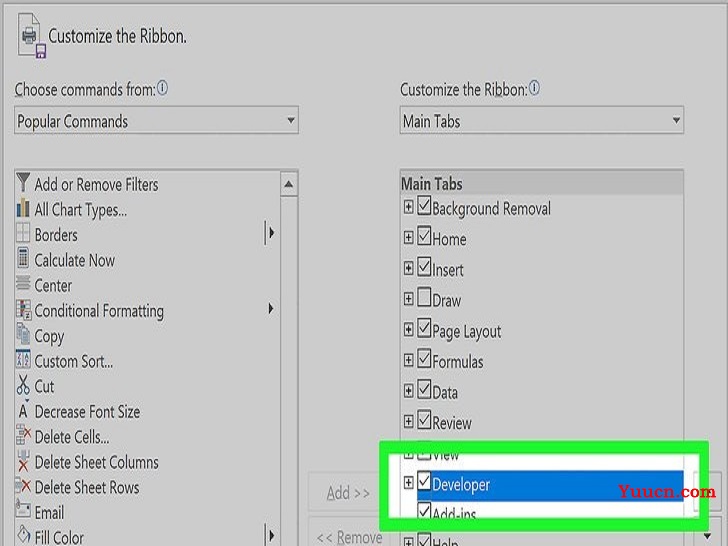Image resolution: width=728 pixels, height=546 pixels.
Task: Toggle the Insert tab checkbox
Action: [x=424, y=267]
